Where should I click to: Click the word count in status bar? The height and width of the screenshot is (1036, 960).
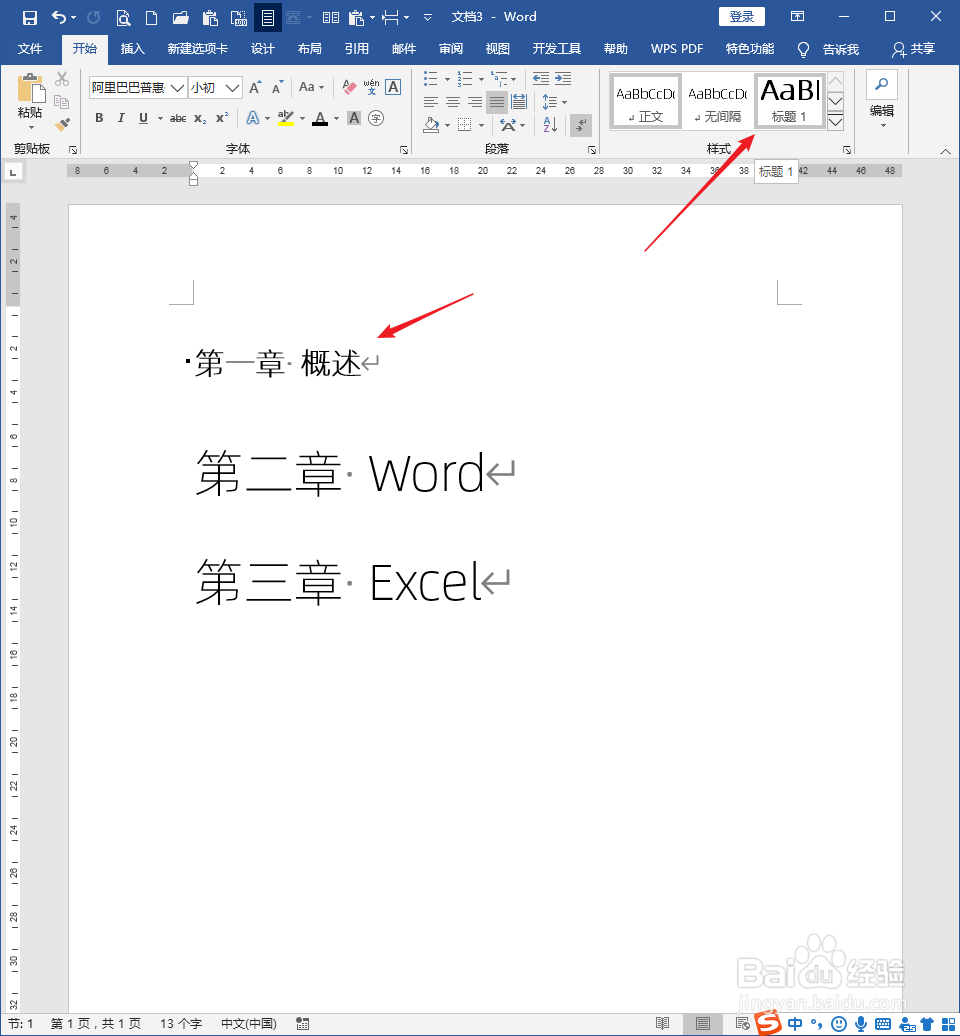pyautogui.click(x=181, y=1023)
